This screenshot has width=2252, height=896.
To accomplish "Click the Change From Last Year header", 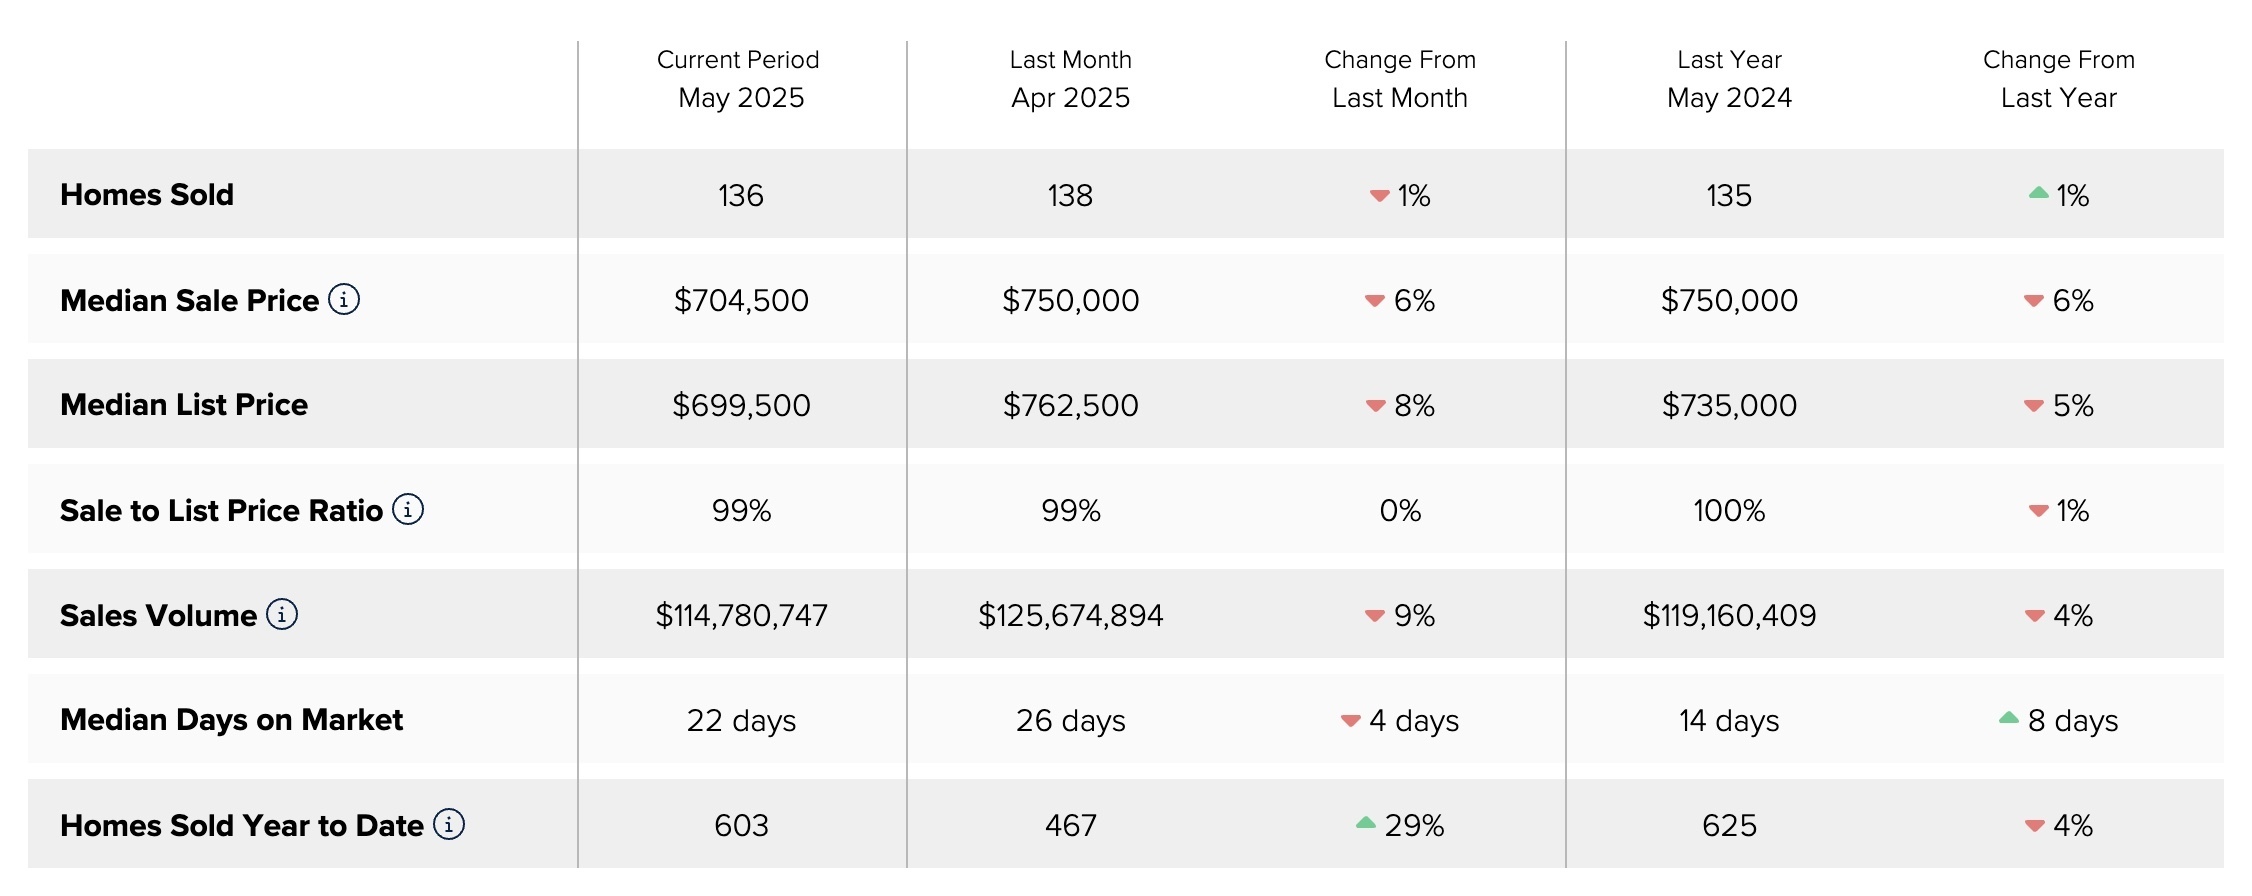I will click(x=2058, y=79).
